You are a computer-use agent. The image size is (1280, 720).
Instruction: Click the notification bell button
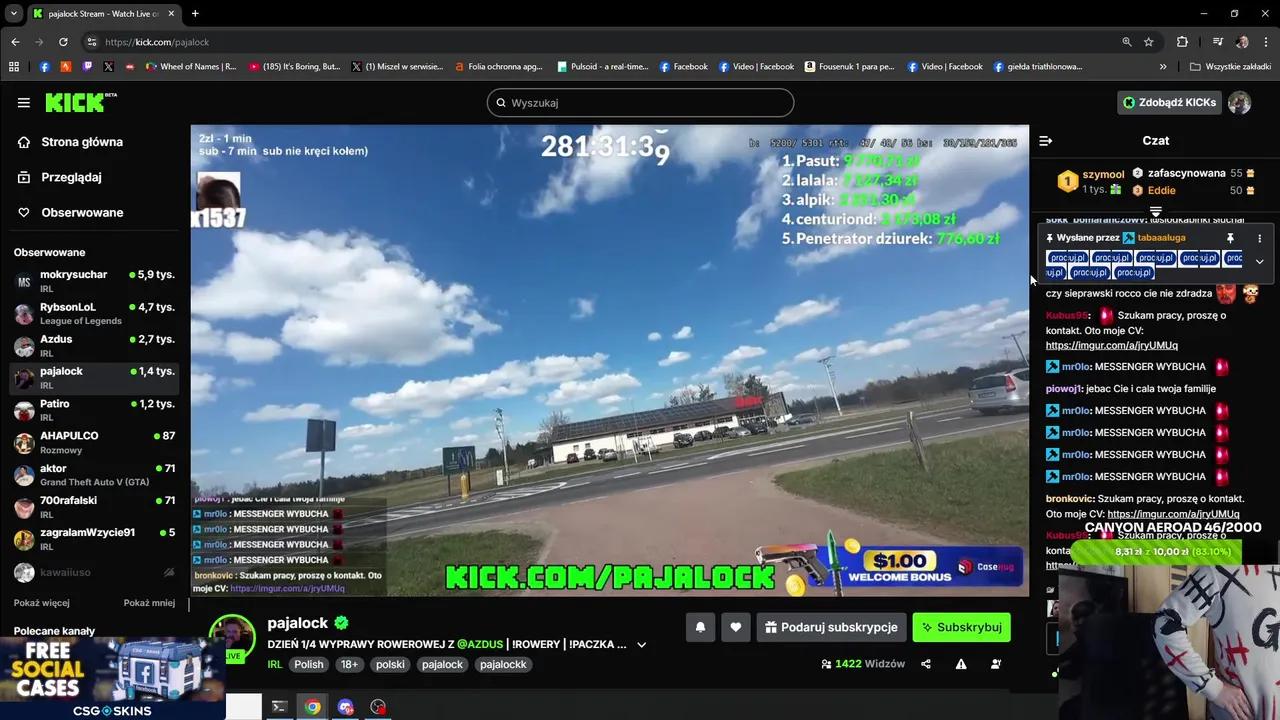700,627
